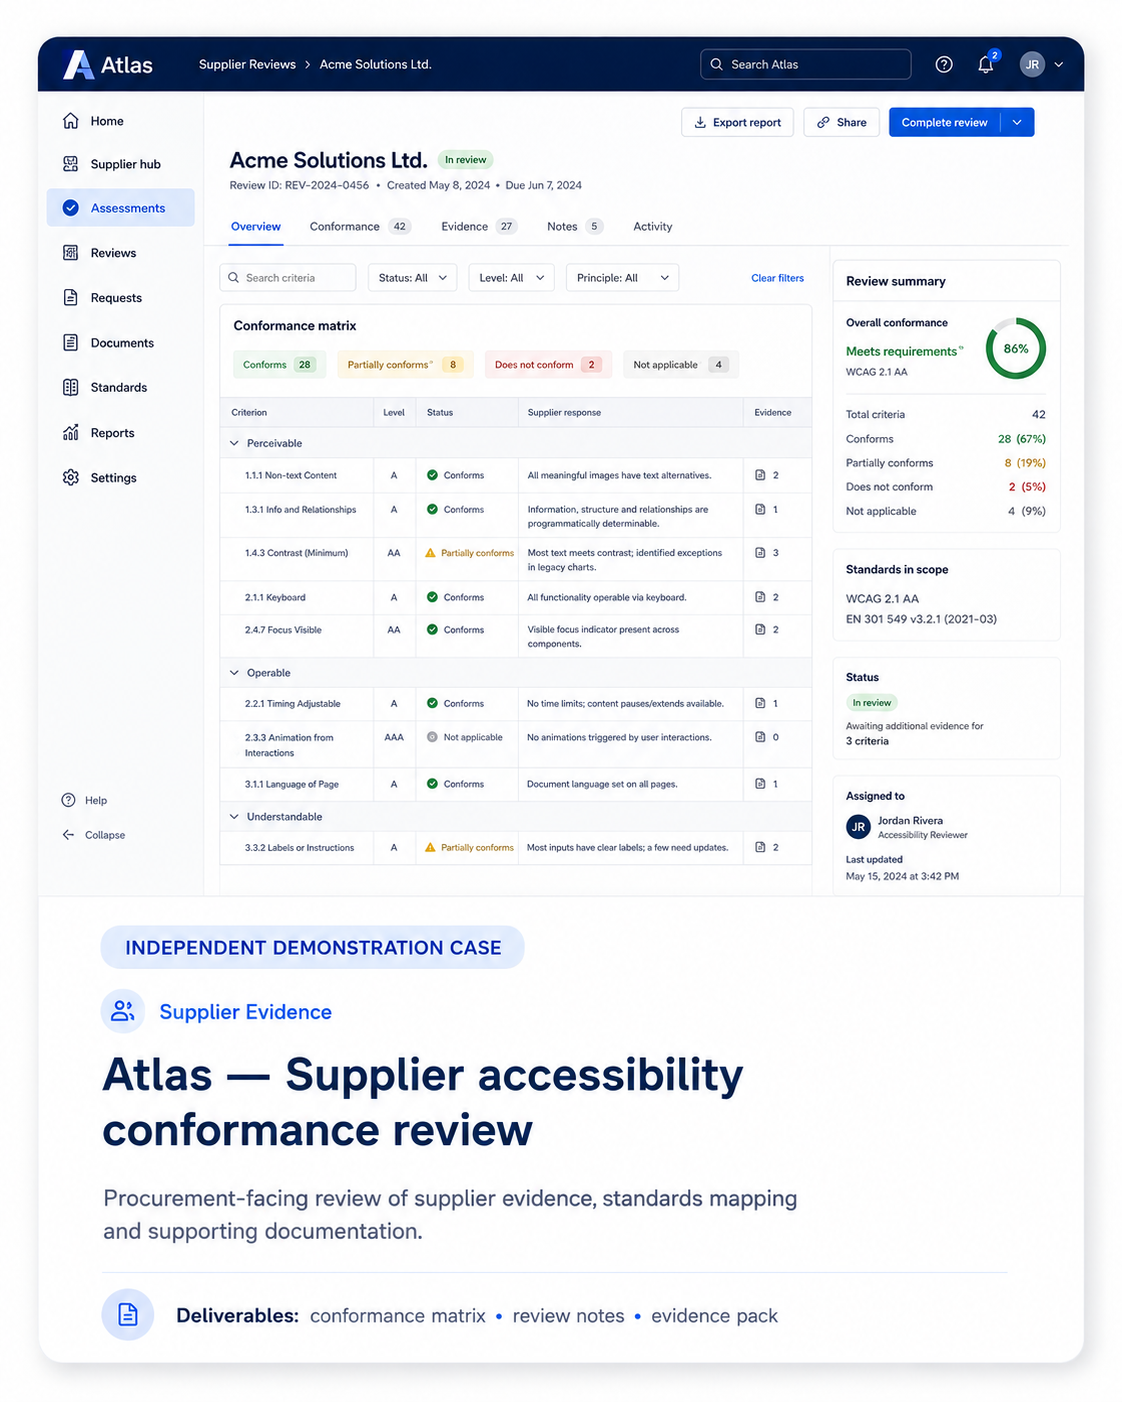
Task: Select the 1.3.1 Info and Relationships row
Action: 516,516
